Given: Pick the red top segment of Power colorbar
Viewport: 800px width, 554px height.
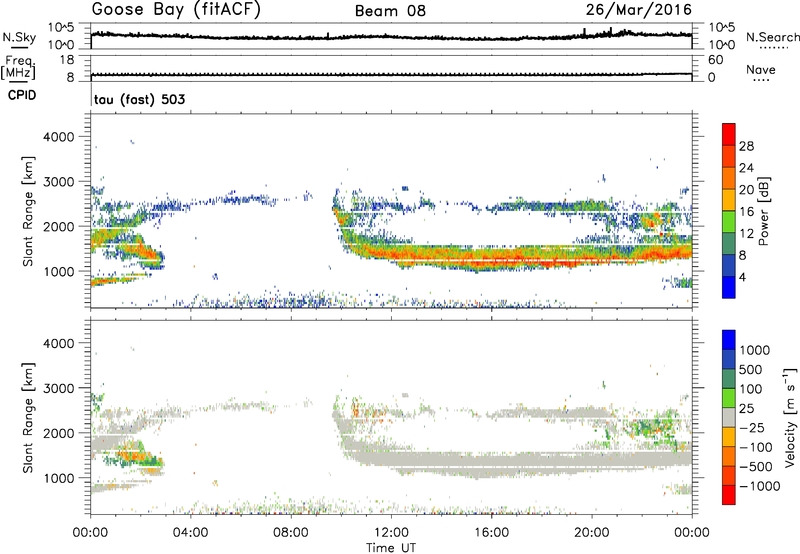Looking at the screenshot, I should [x=729, y=135].
